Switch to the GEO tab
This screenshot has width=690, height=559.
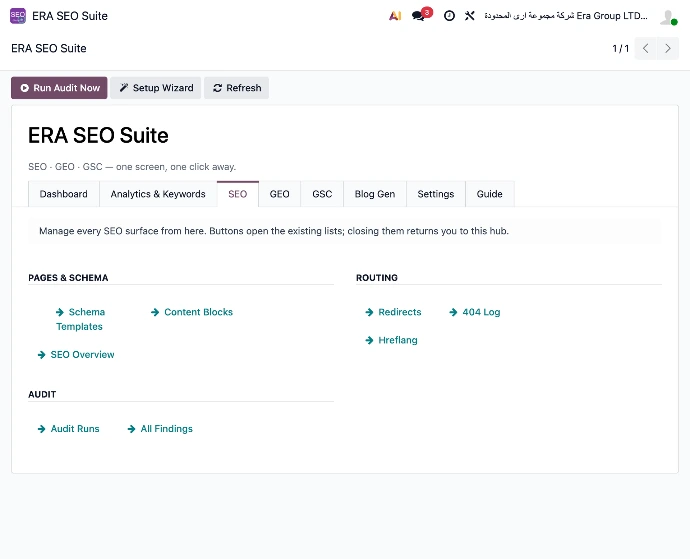coord(279,194)
